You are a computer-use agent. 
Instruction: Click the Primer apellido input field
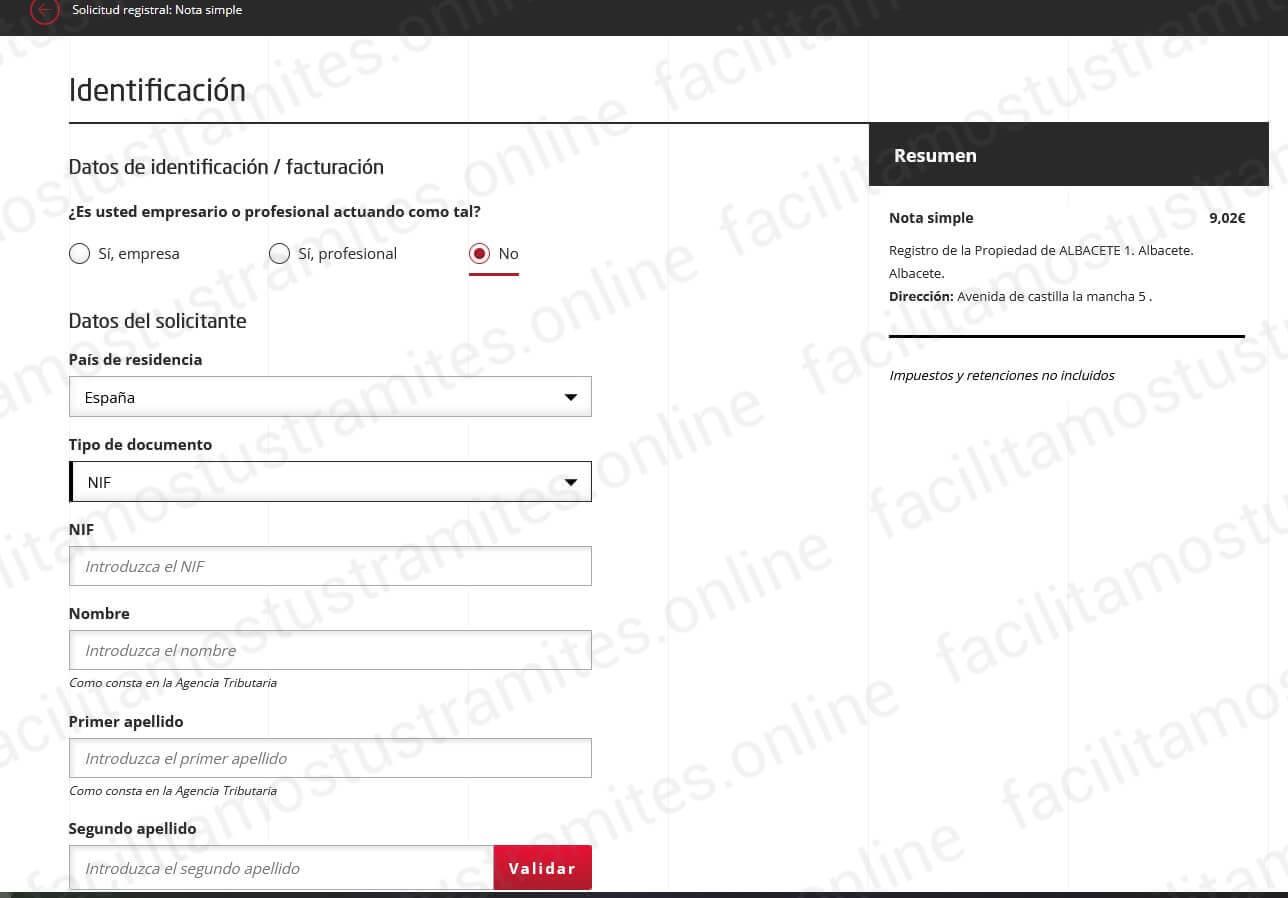330,758
